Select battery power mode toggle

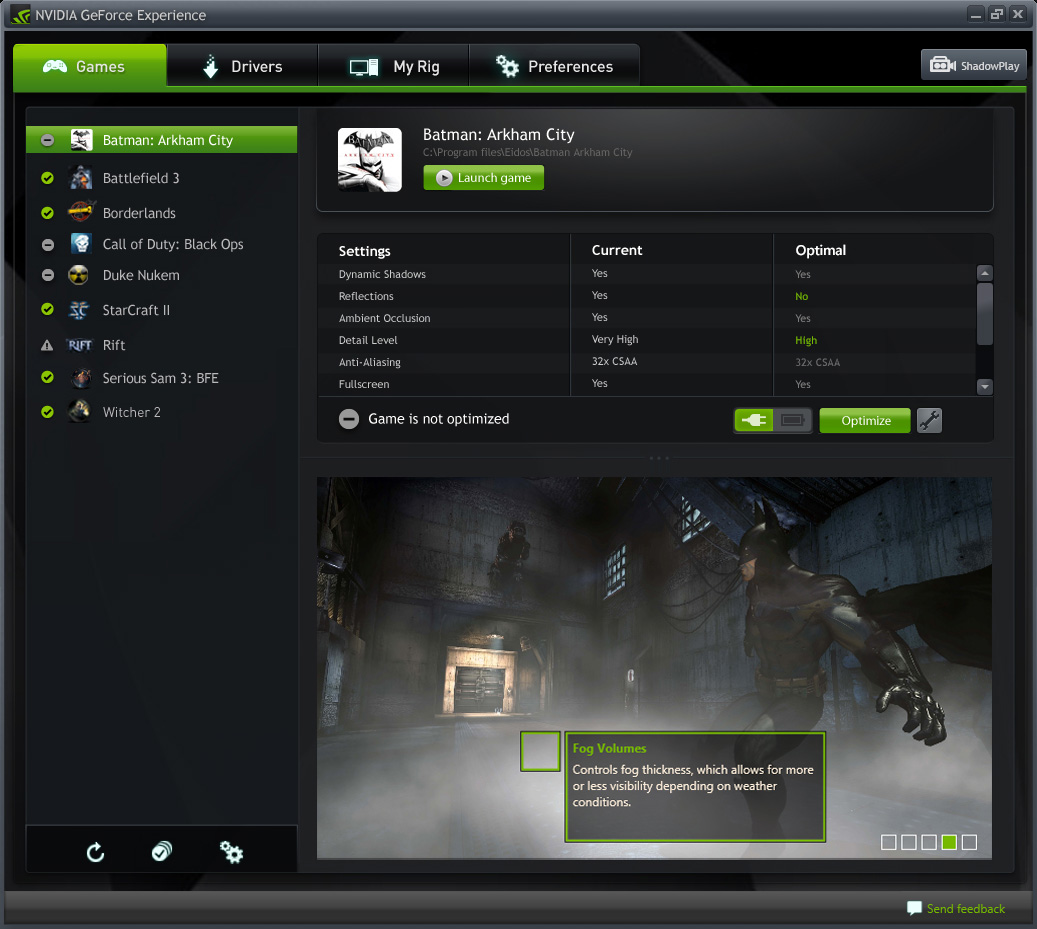[792, 420]
